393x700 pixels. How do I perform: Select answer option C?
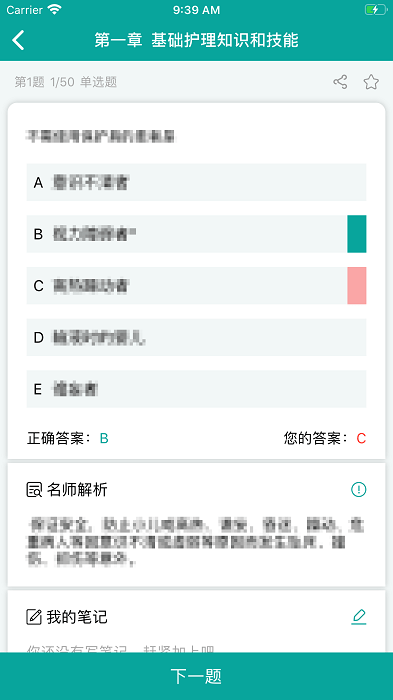coord(196,286)
